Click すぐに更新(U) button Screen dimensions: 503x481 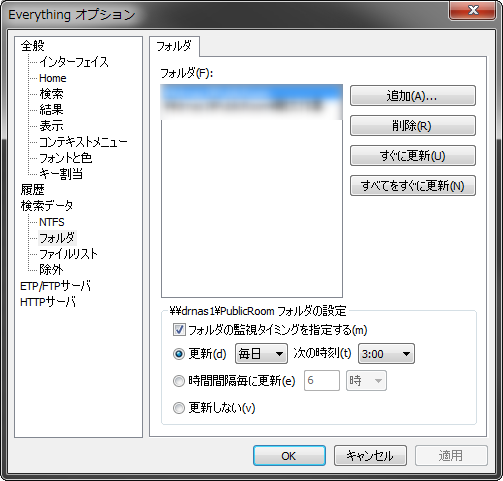pyautogui.click(x=413, y=156)
